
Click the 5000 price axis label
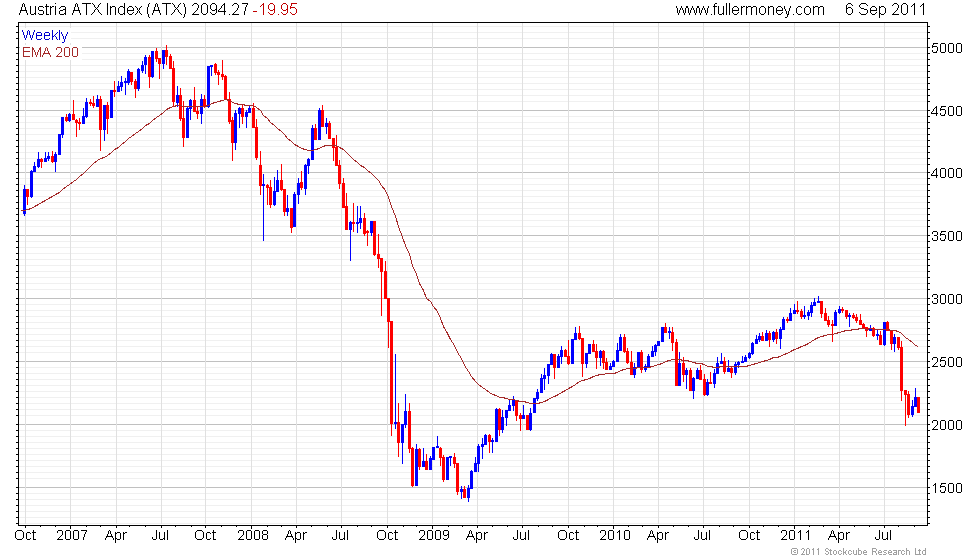(947, 49)
